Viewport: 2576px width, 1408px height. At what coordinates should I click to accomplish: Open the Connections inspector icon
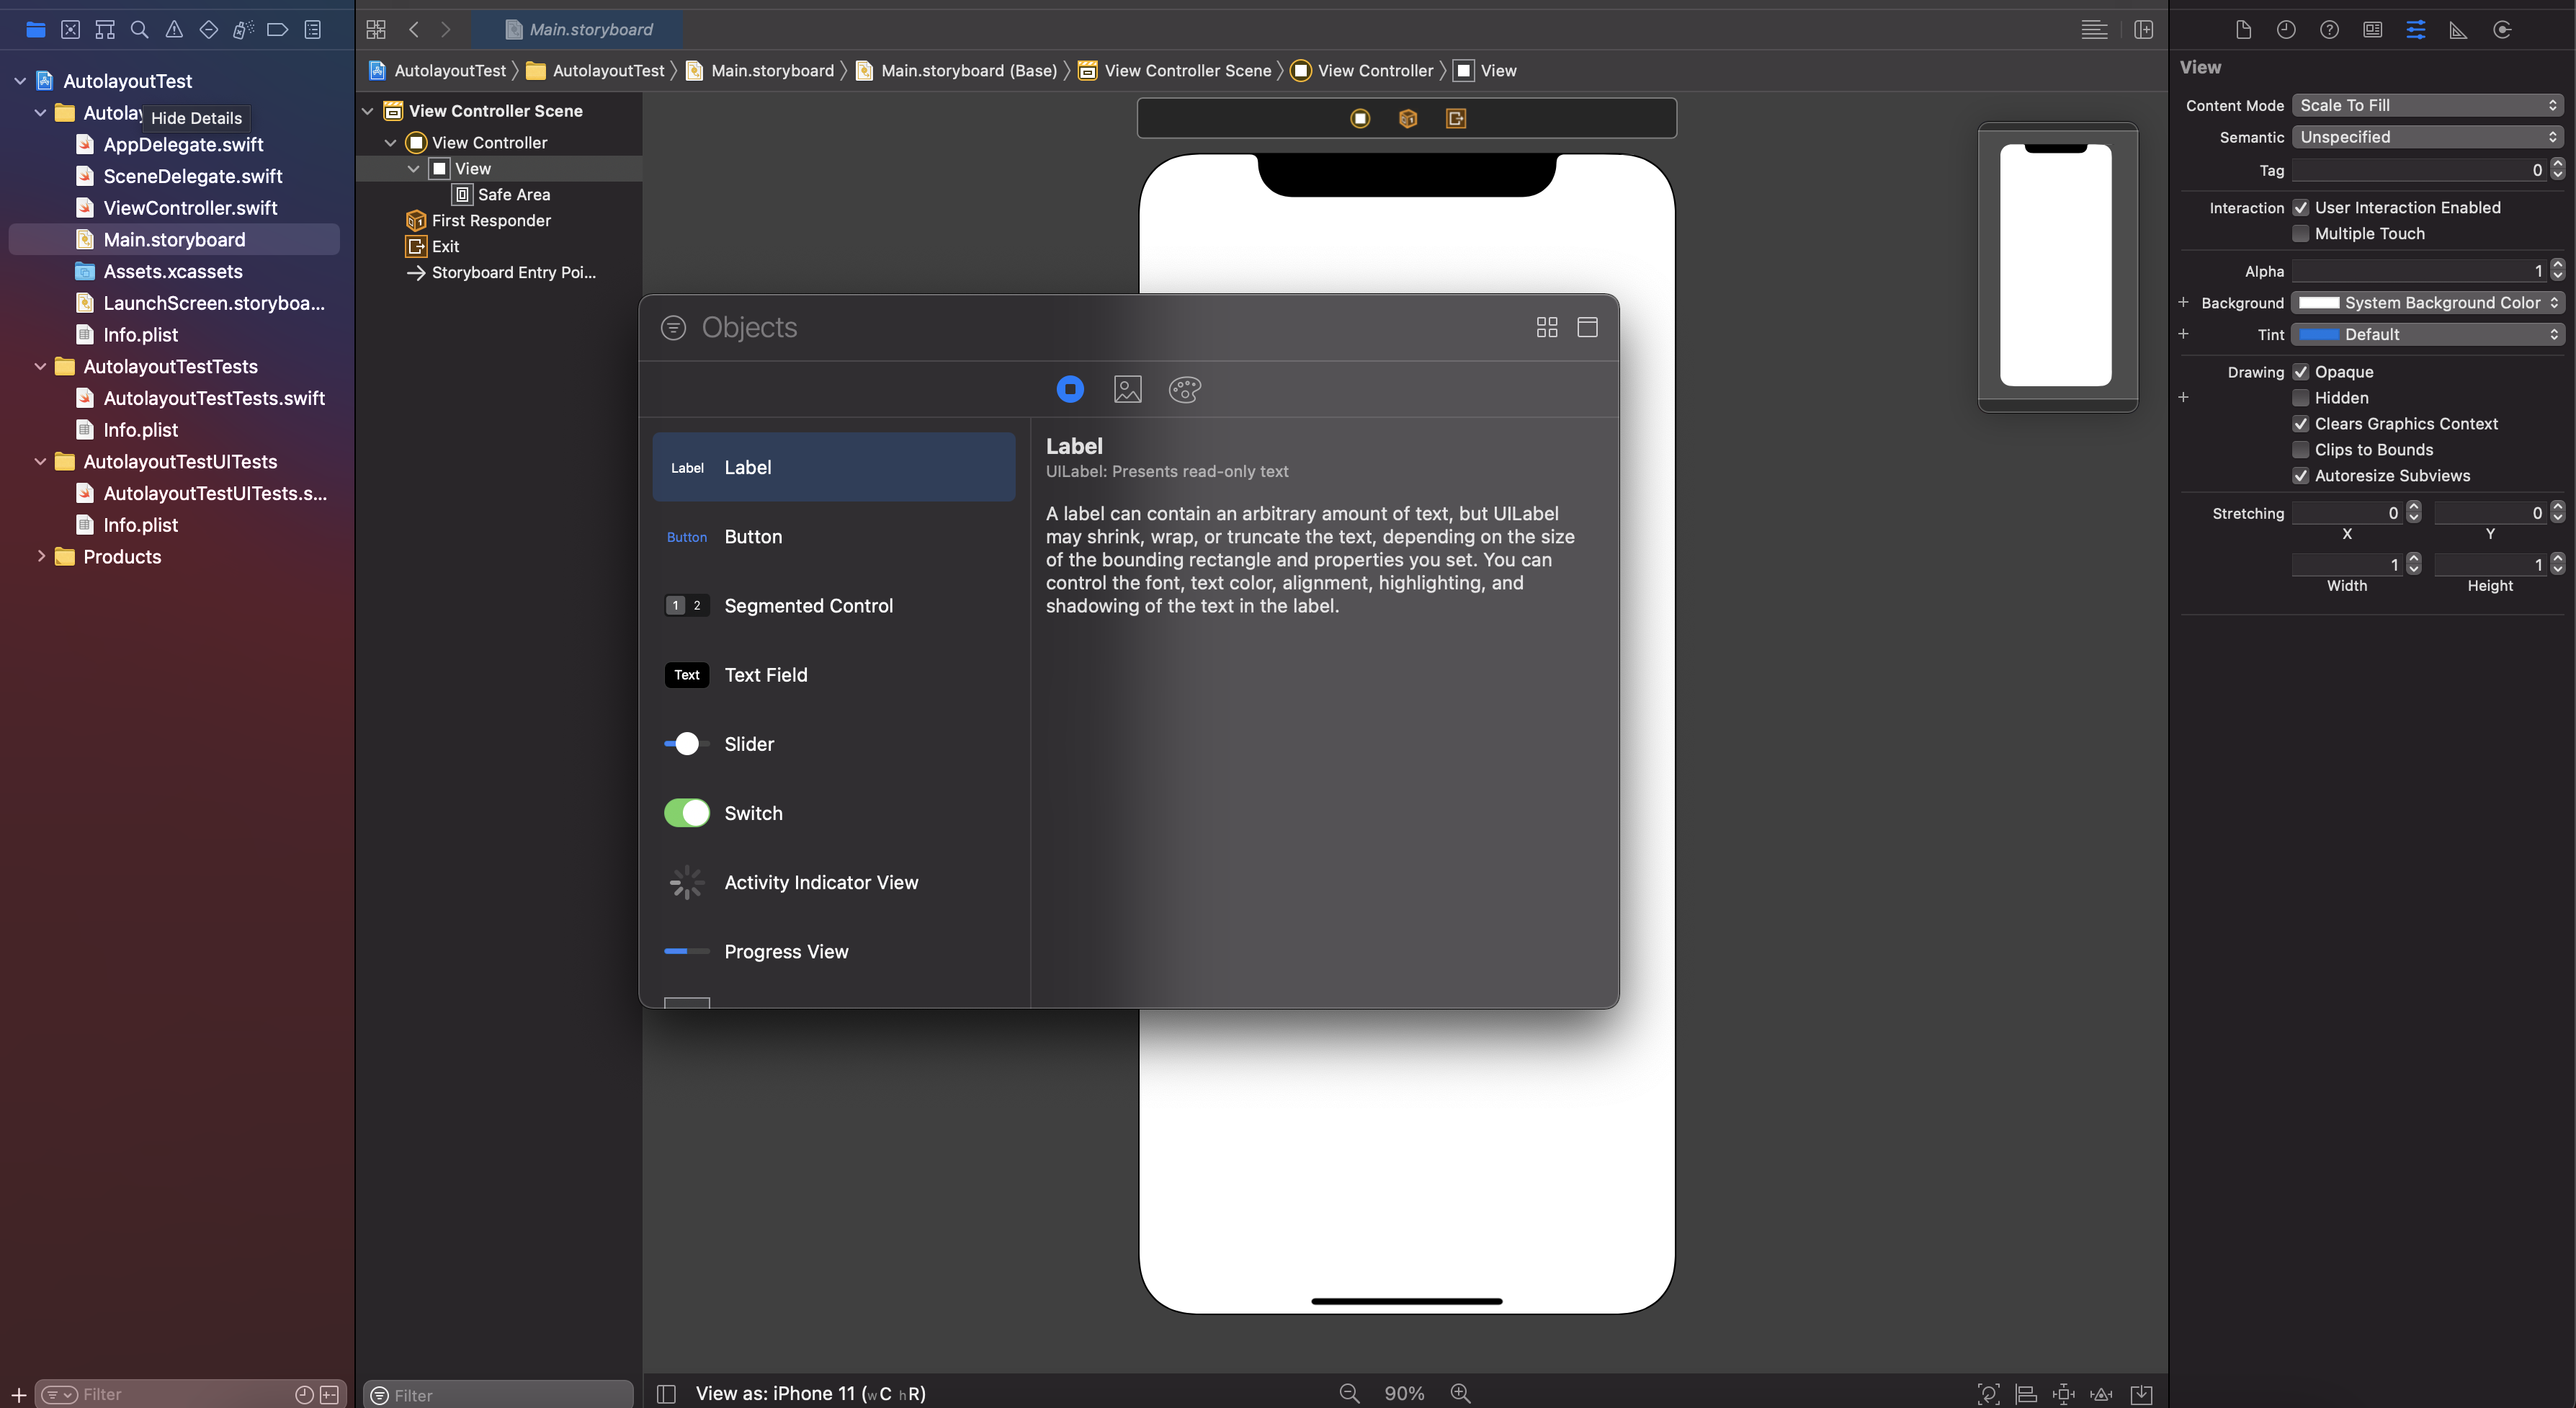tap(2502, 30)
